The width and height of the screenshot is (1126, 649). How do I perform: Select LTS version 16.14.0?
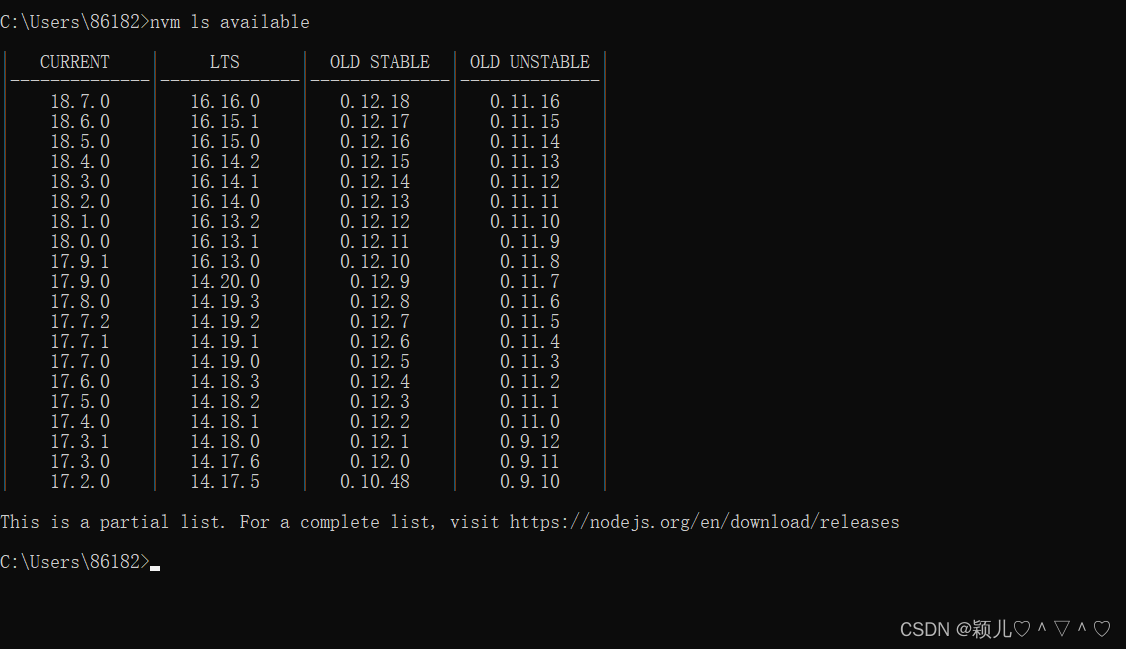[x=225, y=202]
